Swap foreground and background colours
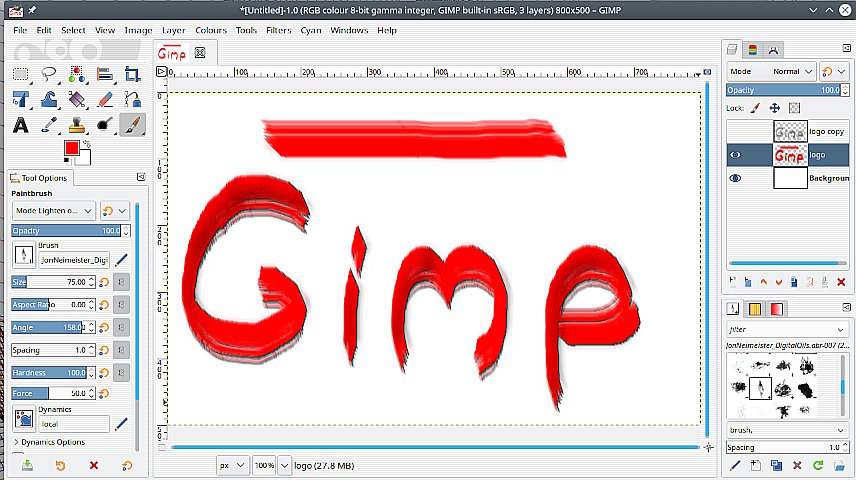This screenshot has width=856, height=480. pos(86,144)
